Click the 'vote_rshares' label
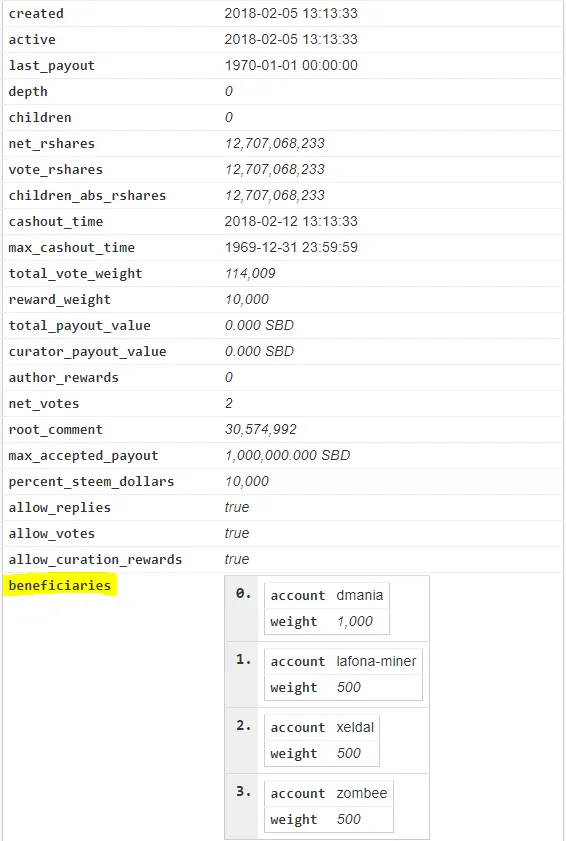Viewport: 566px width, 841px height. (x=56, y=170)
